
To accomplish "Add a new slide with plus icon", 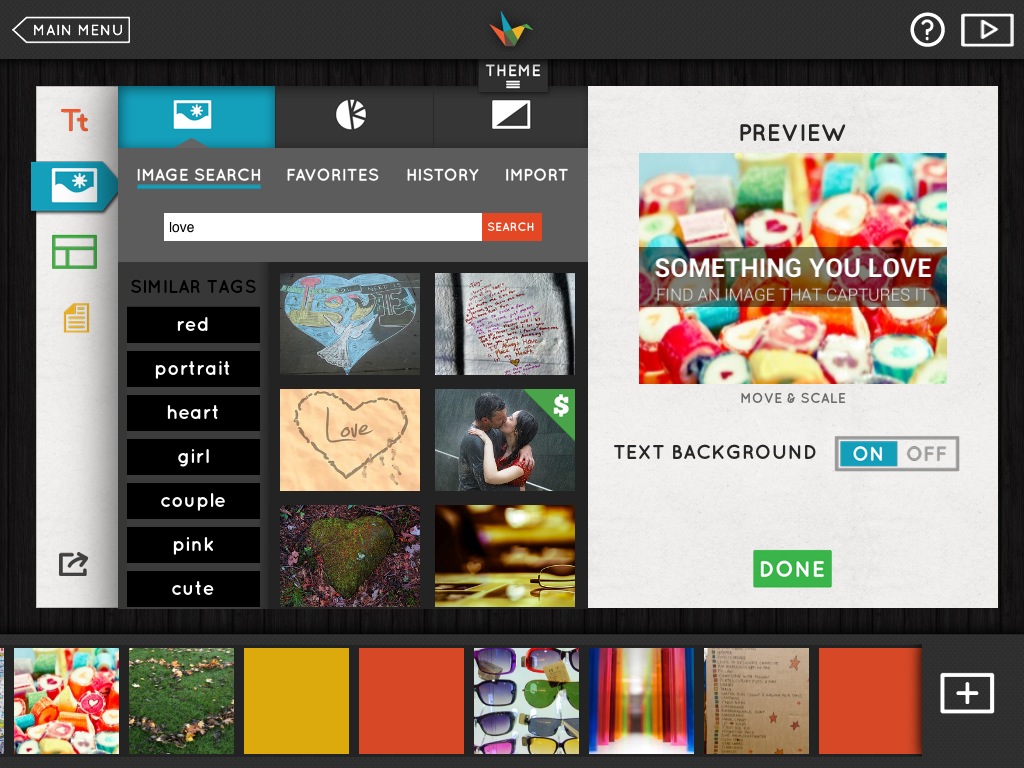I will (x=967, y=693).
